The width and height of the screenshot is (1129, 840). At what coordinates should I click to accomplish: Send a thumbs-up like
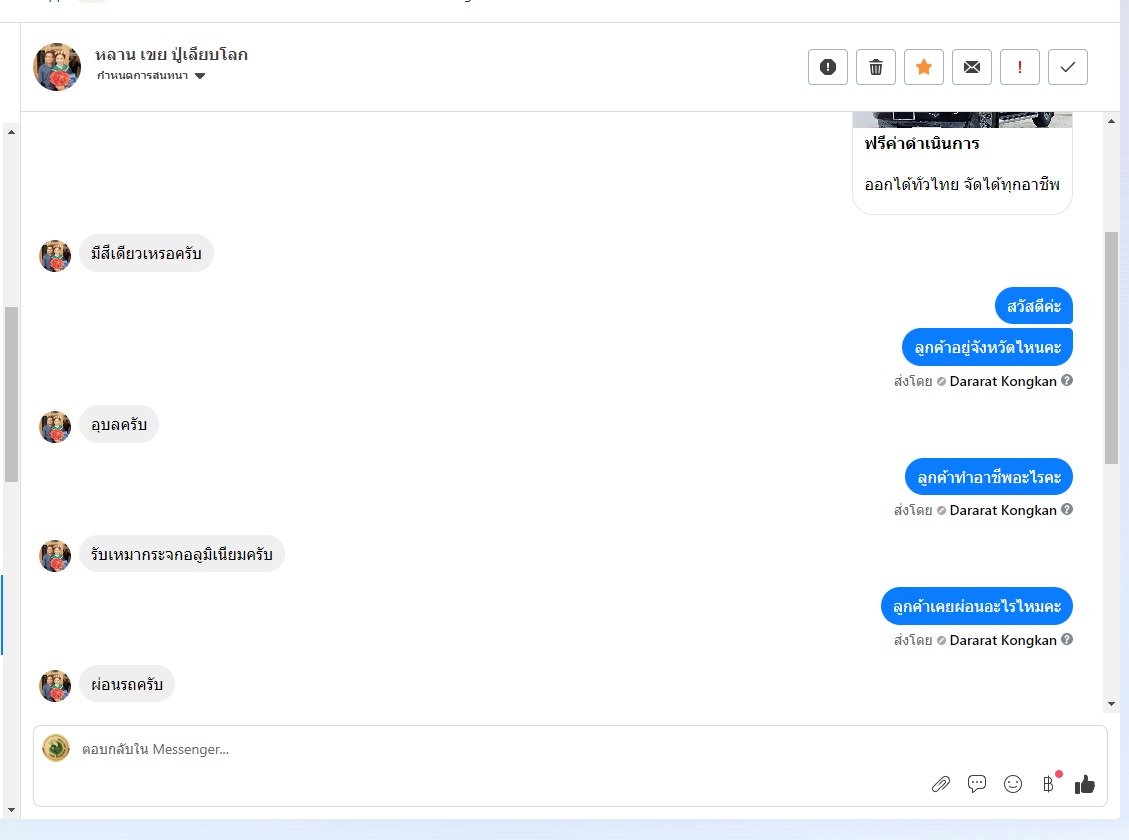coord(1084,784)
